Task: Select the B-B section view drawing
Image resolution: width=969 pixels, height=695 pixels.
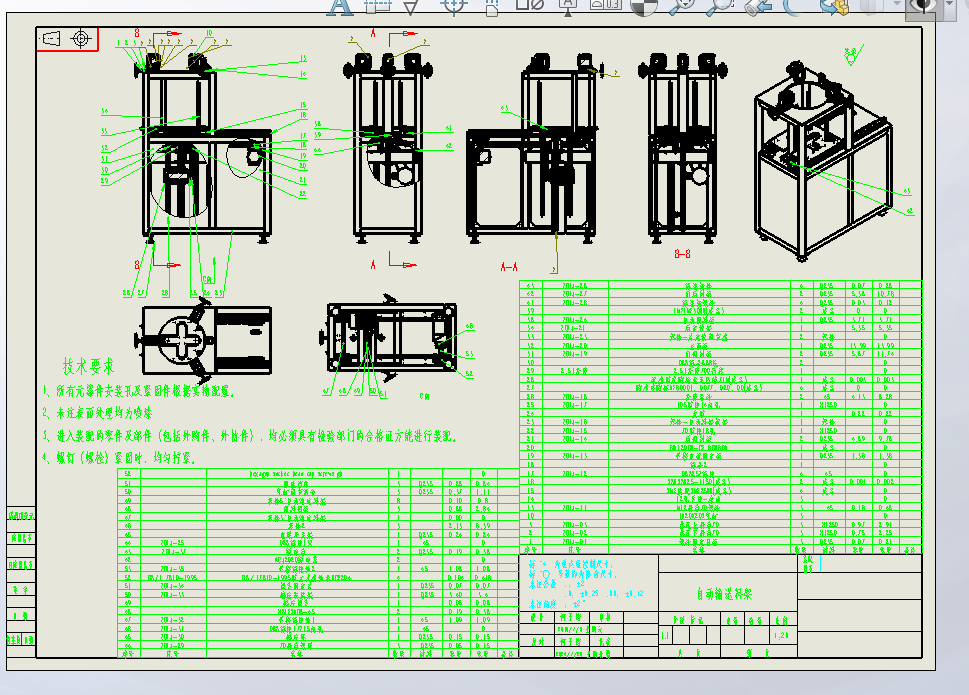Action: point(682,148)
